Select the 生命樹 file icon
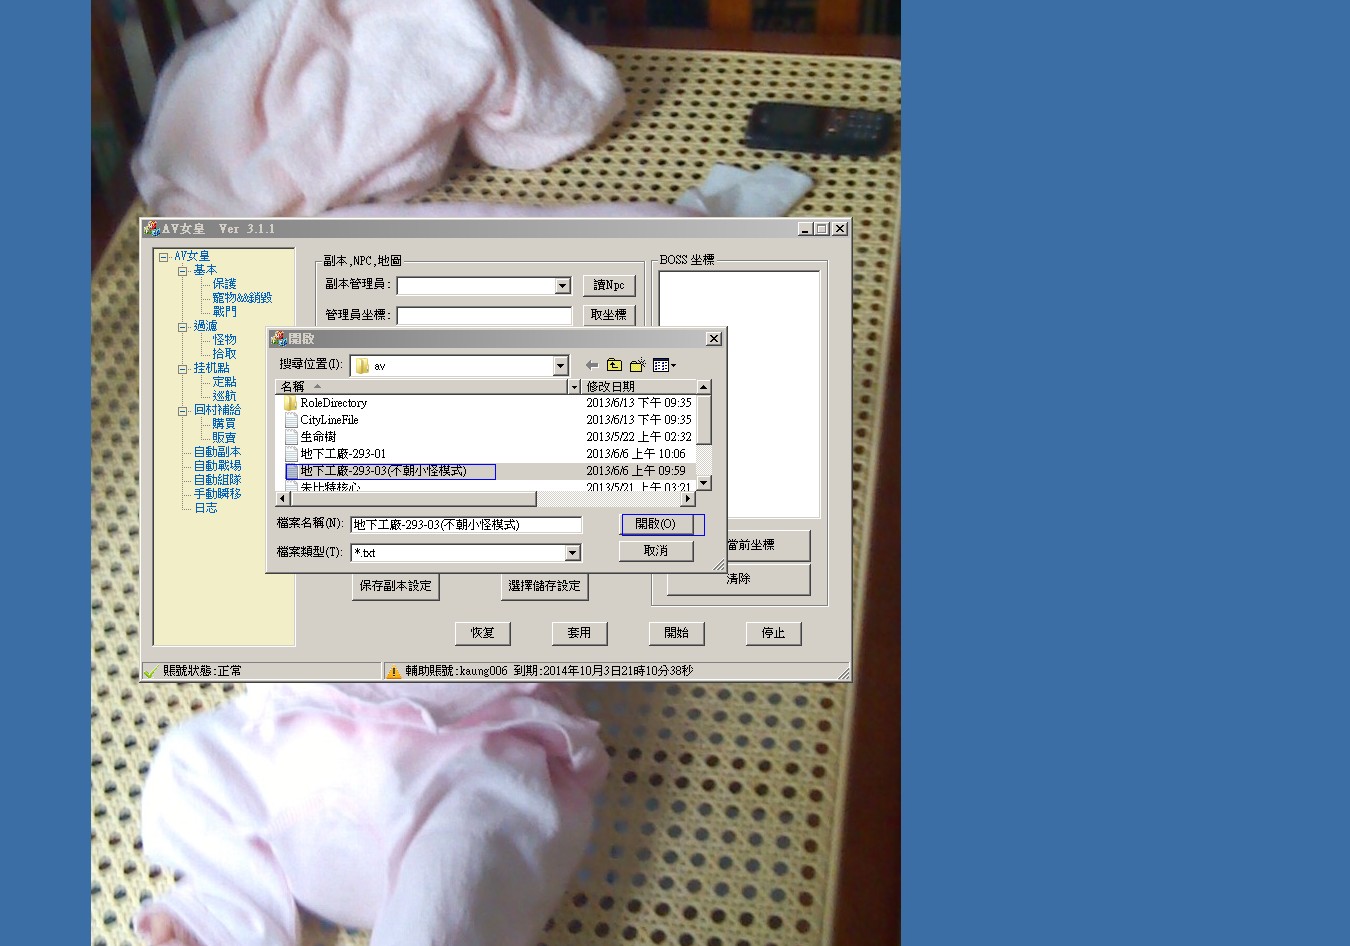The width and height of the screenshot is (1350, 946). pyautogui.click(x=291, y=437)
